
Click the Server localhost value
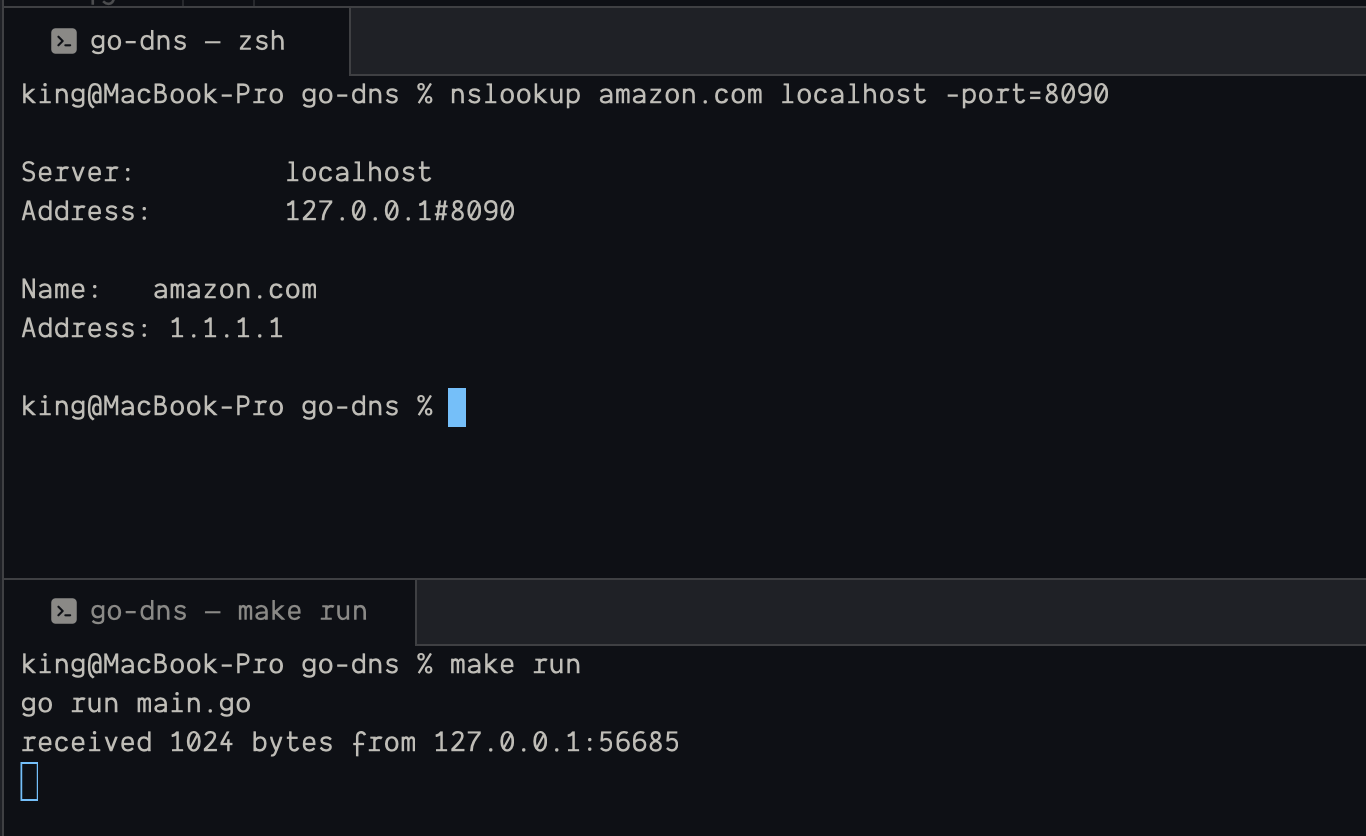(358, 173)
